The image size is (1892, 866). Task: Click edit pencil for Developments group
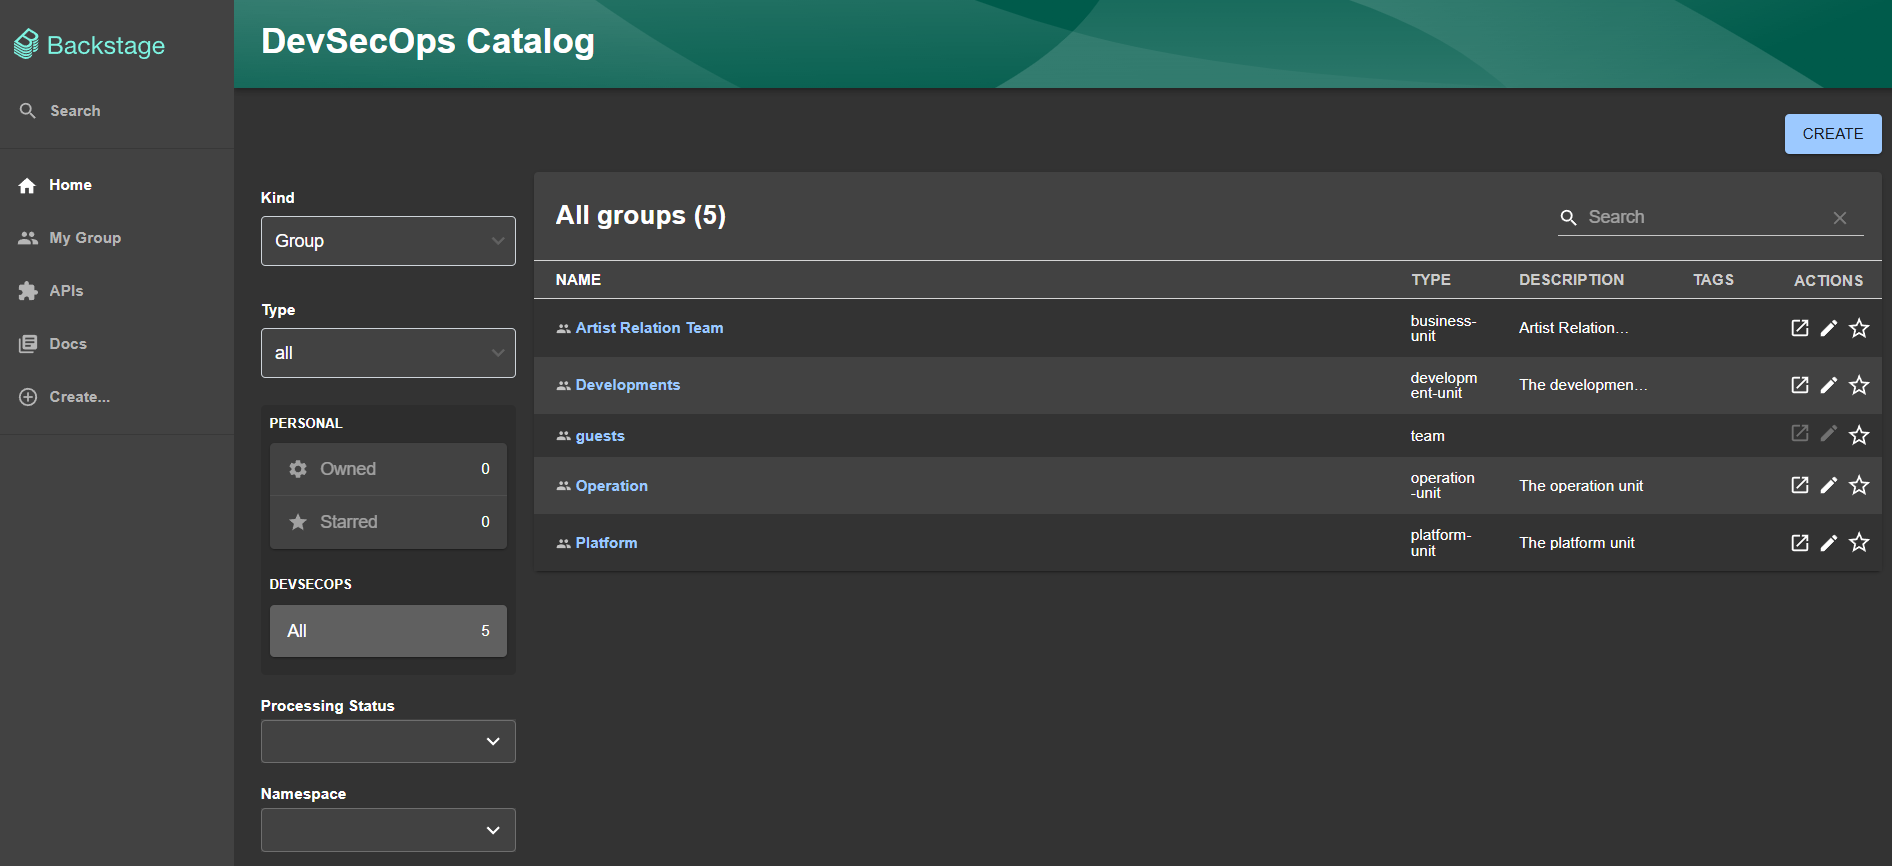[x=1828, y=385]
